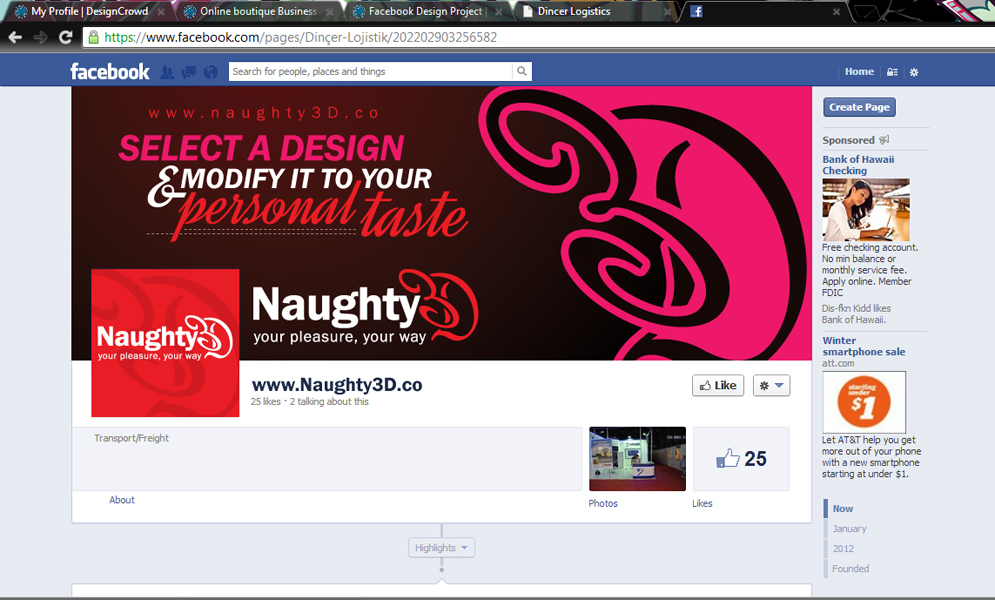This screenshot has width=995, height=600.
Task: Click the Sponsored megaphone icon
Action: point(884,140)
